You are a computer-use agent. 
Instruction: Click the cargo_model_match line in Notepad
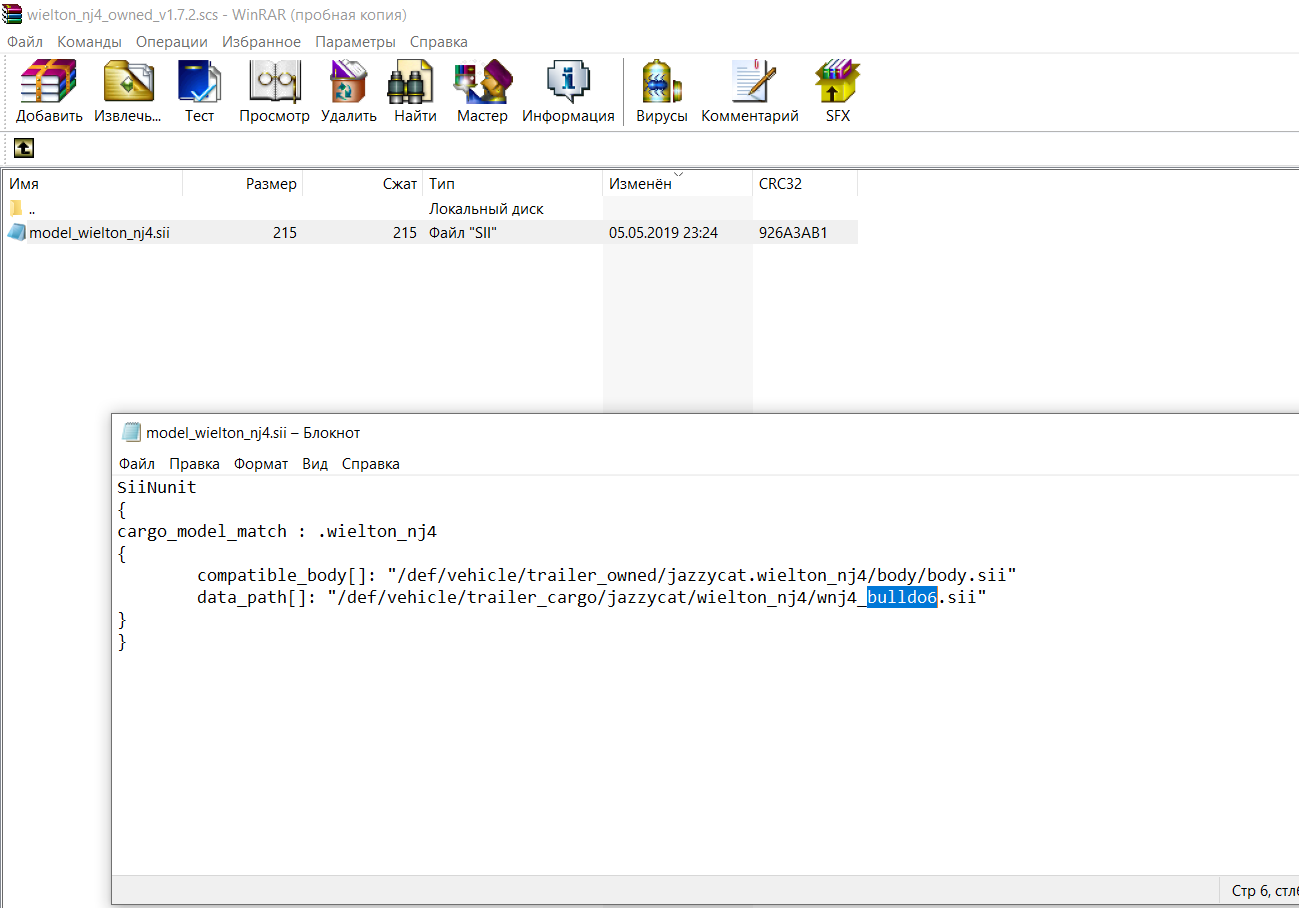[x=277, y=532]
